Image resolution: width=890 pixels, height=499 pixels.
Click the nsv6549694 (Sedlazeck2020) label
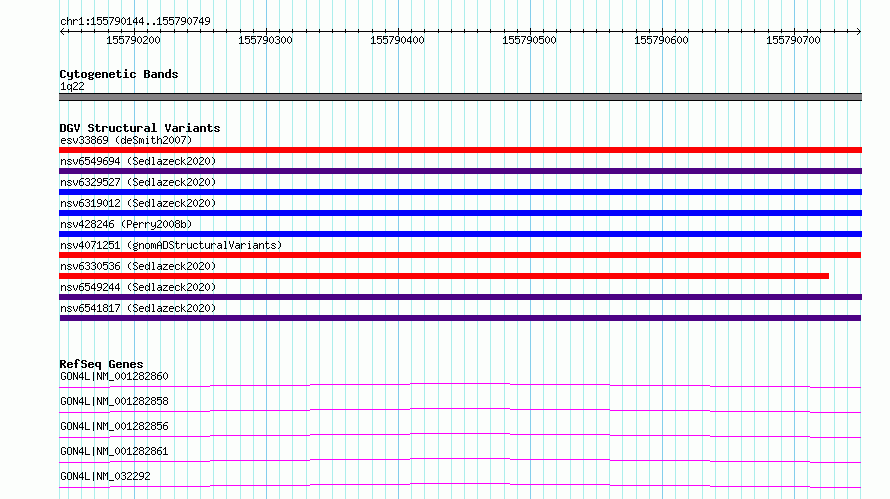[138, 161]
